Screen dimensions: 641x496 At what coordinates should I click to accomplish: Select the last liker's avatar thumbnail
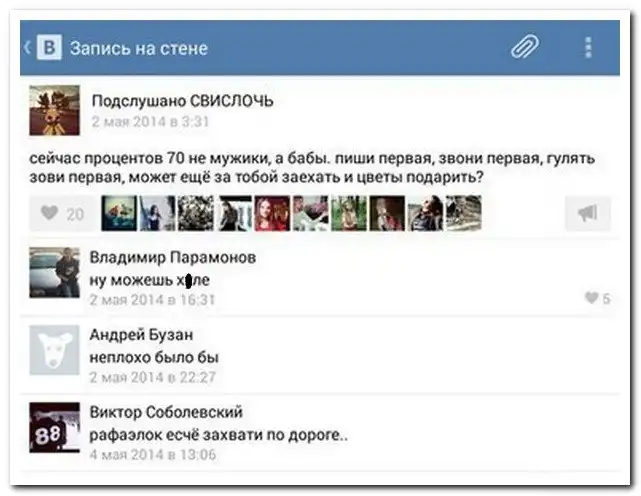[x=463, y=213]
